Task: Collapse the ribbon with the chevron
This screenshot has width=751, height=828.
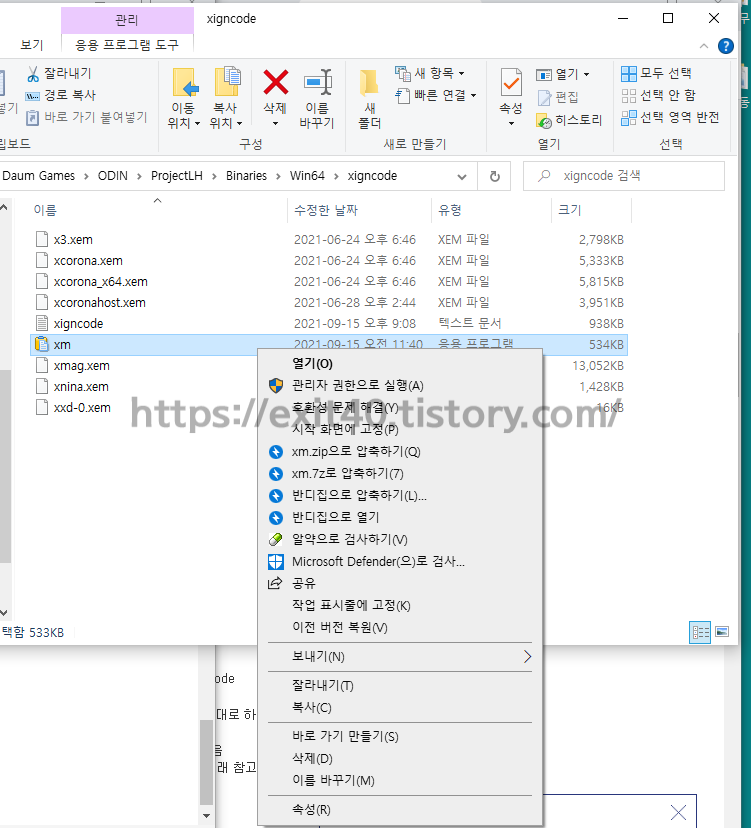Action: 703,46
